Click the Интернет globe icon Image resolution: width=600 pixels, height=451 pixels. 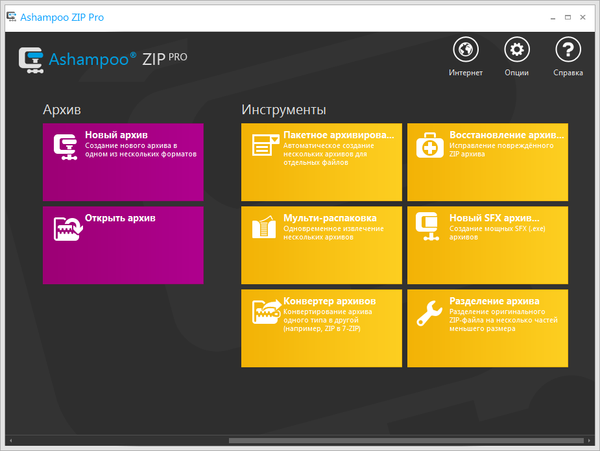click(466, 51)
